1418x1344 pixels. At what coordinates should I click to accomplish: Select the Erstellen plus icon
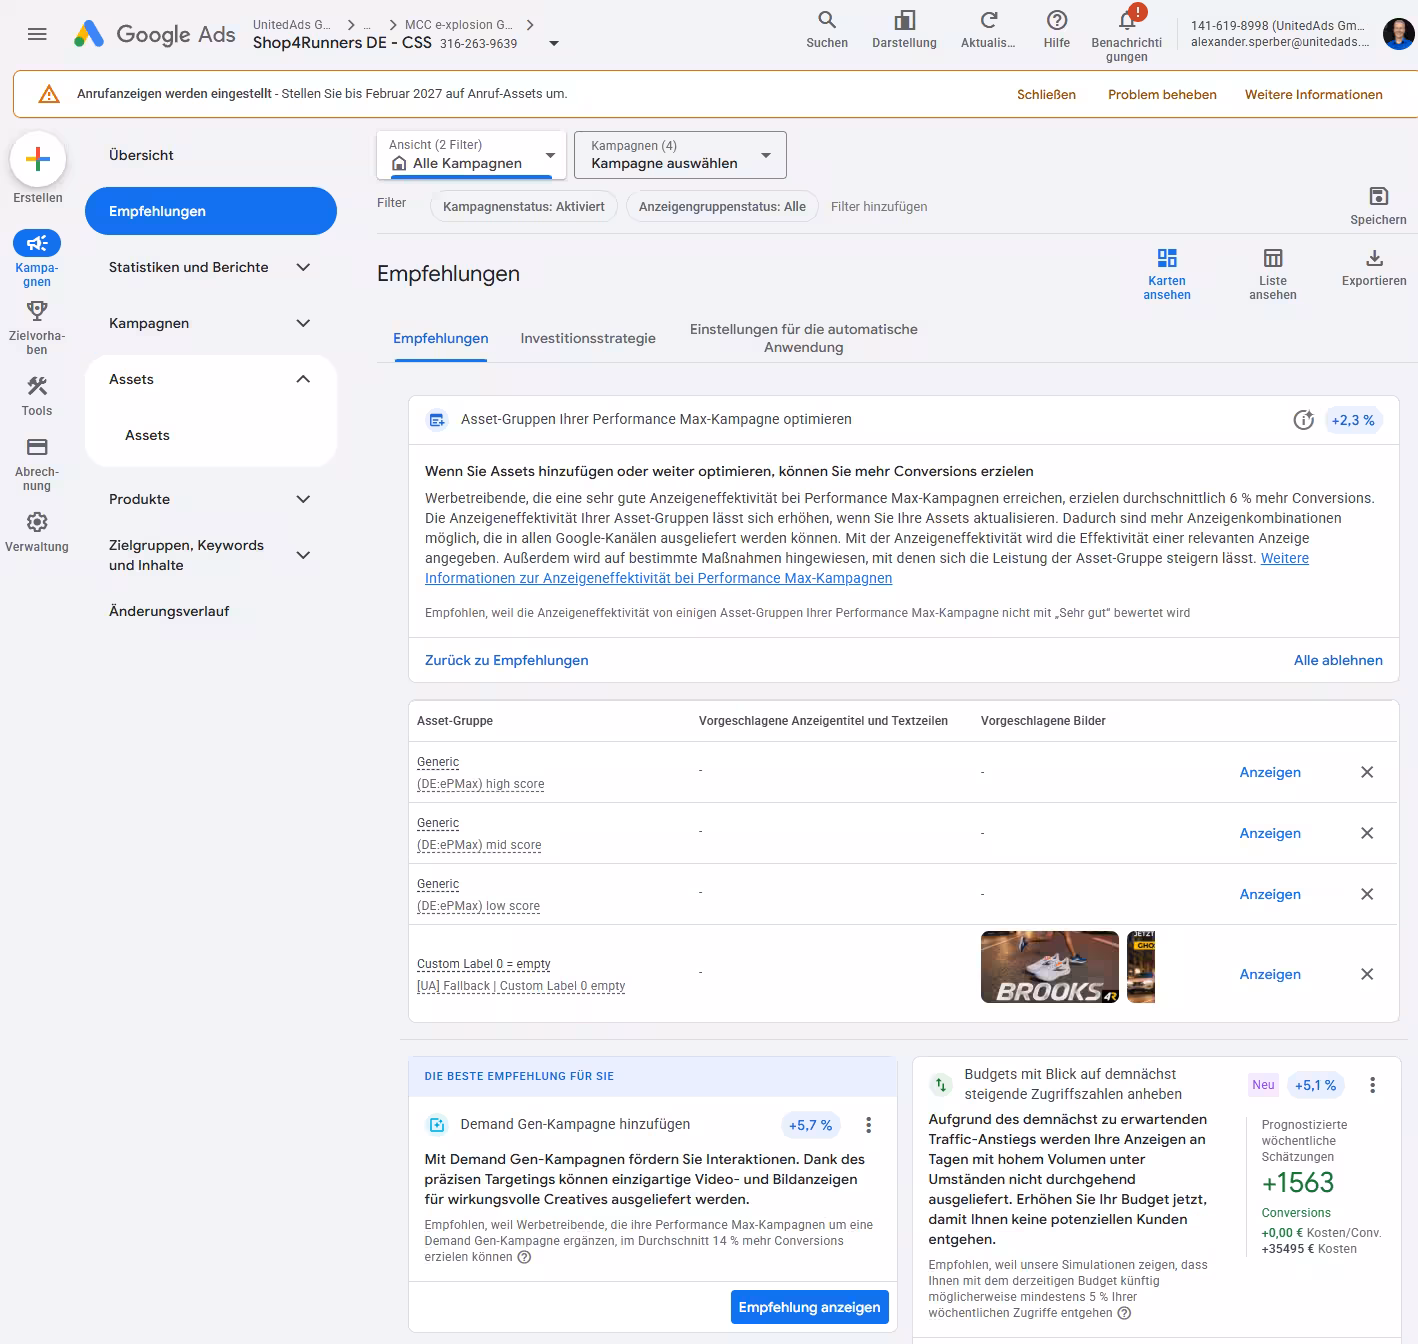pyautogui.click(x=37, y=159)
